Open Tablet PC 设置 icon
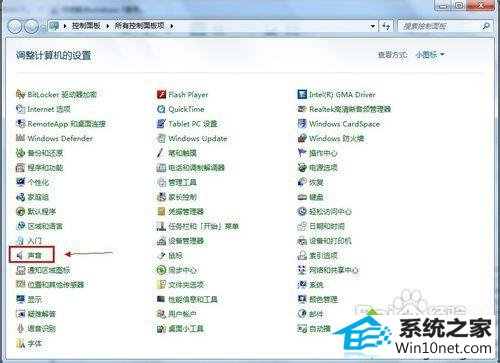Viewport: 500px width, 363px height. pos(161,124)
